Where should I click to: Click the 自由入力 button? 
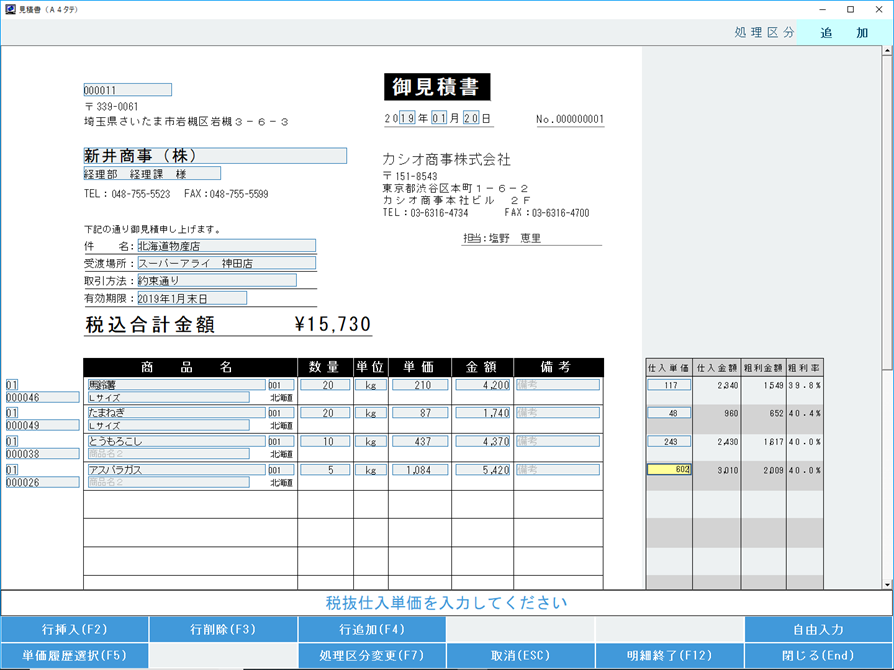click(x=818, y=630)
